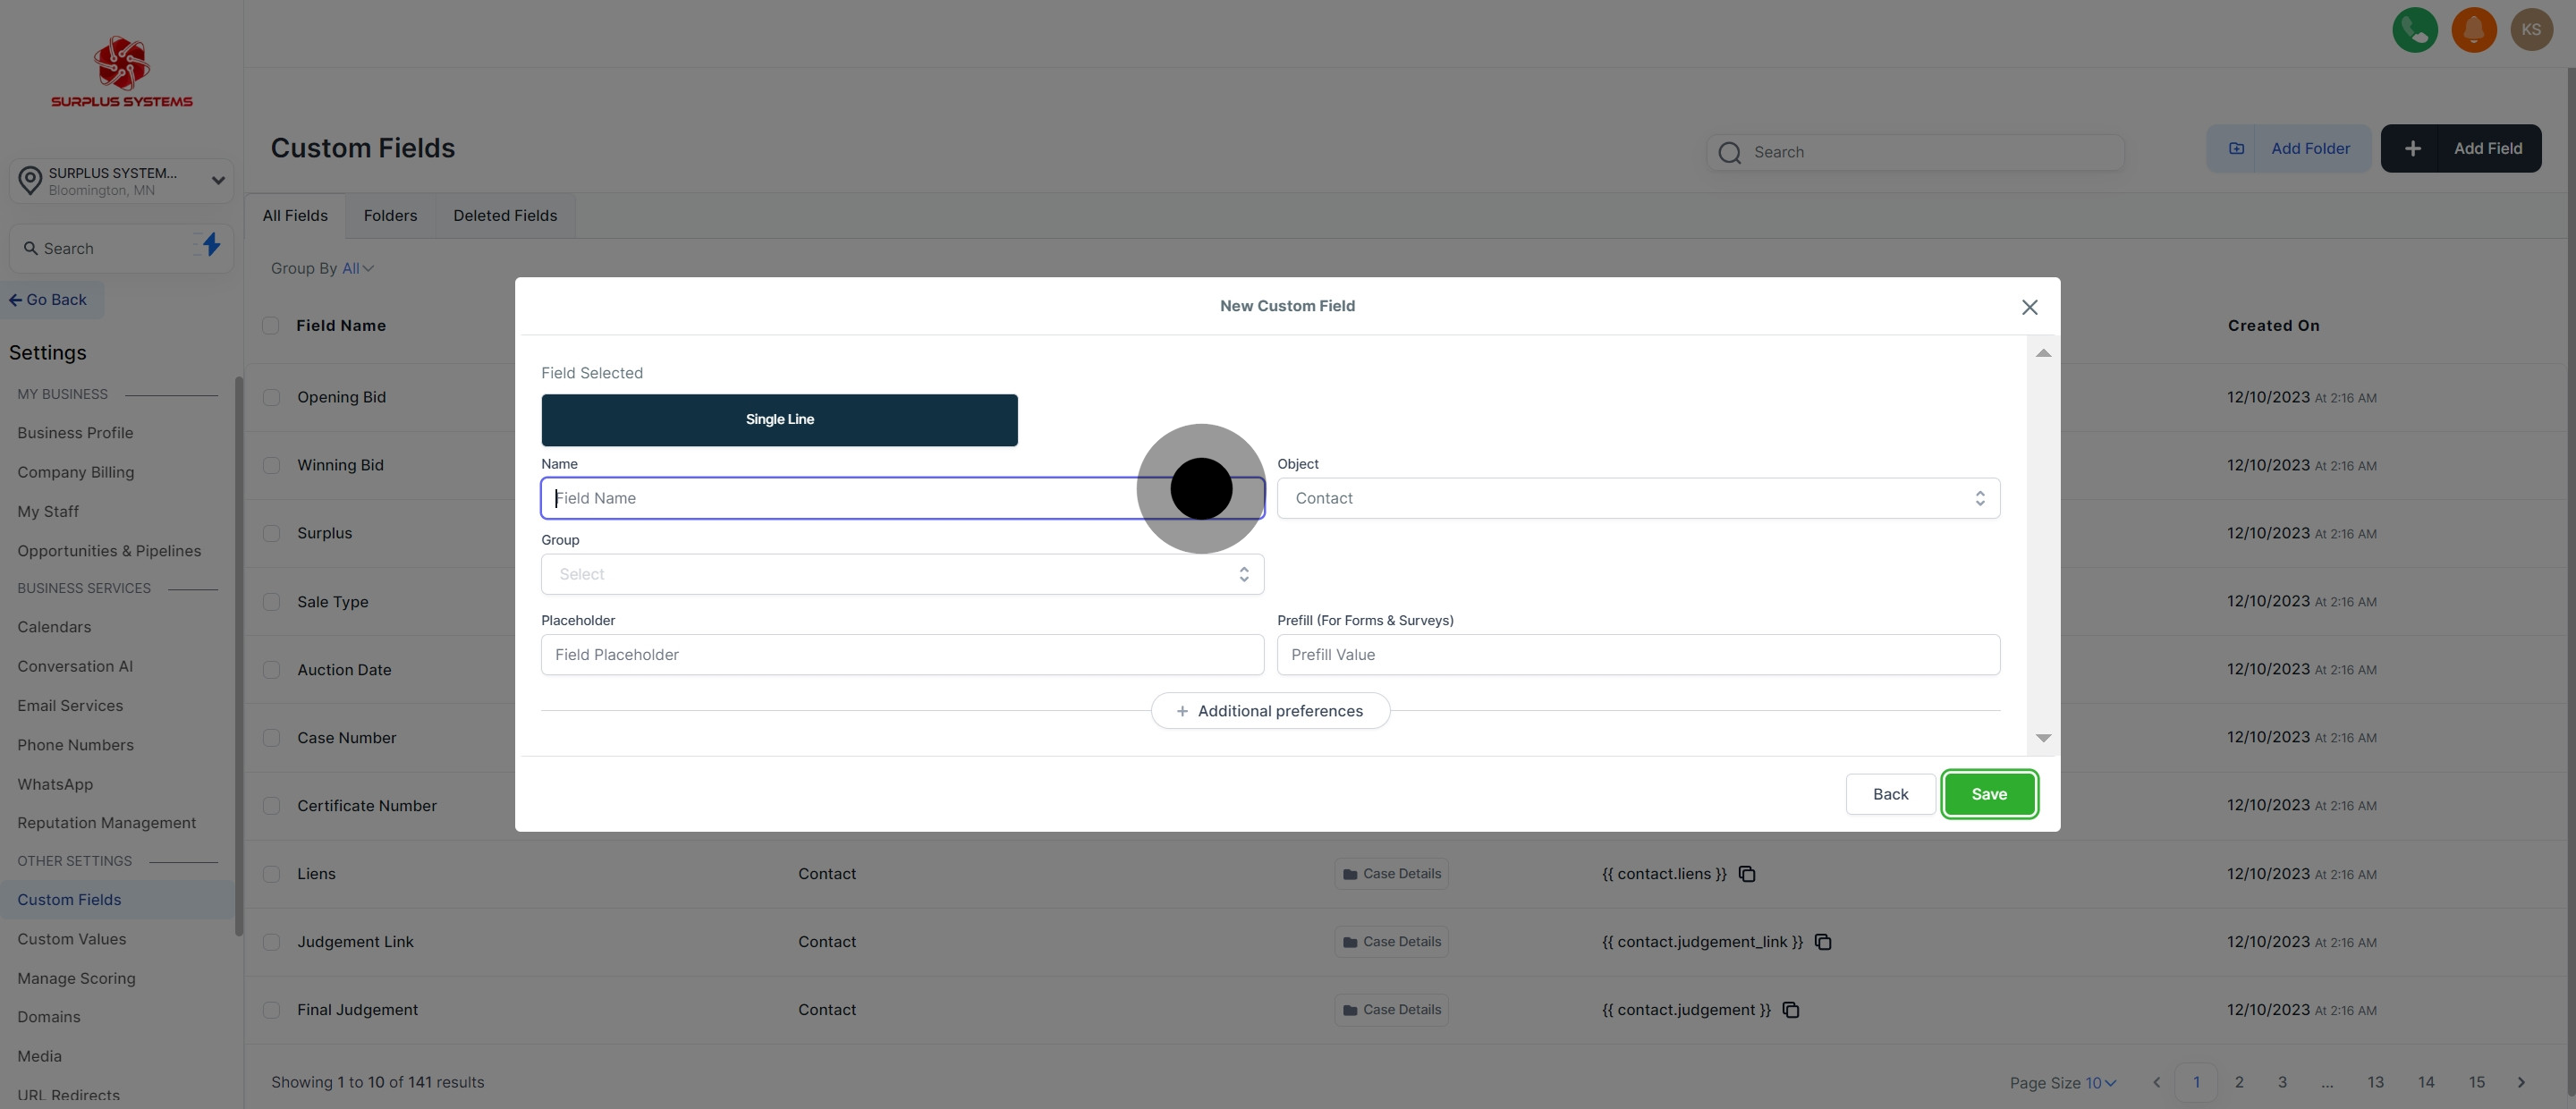Click the modal scrollbar down arrow
2576x1109 pixels.
pyautogui.click(x=2043, y=738)
